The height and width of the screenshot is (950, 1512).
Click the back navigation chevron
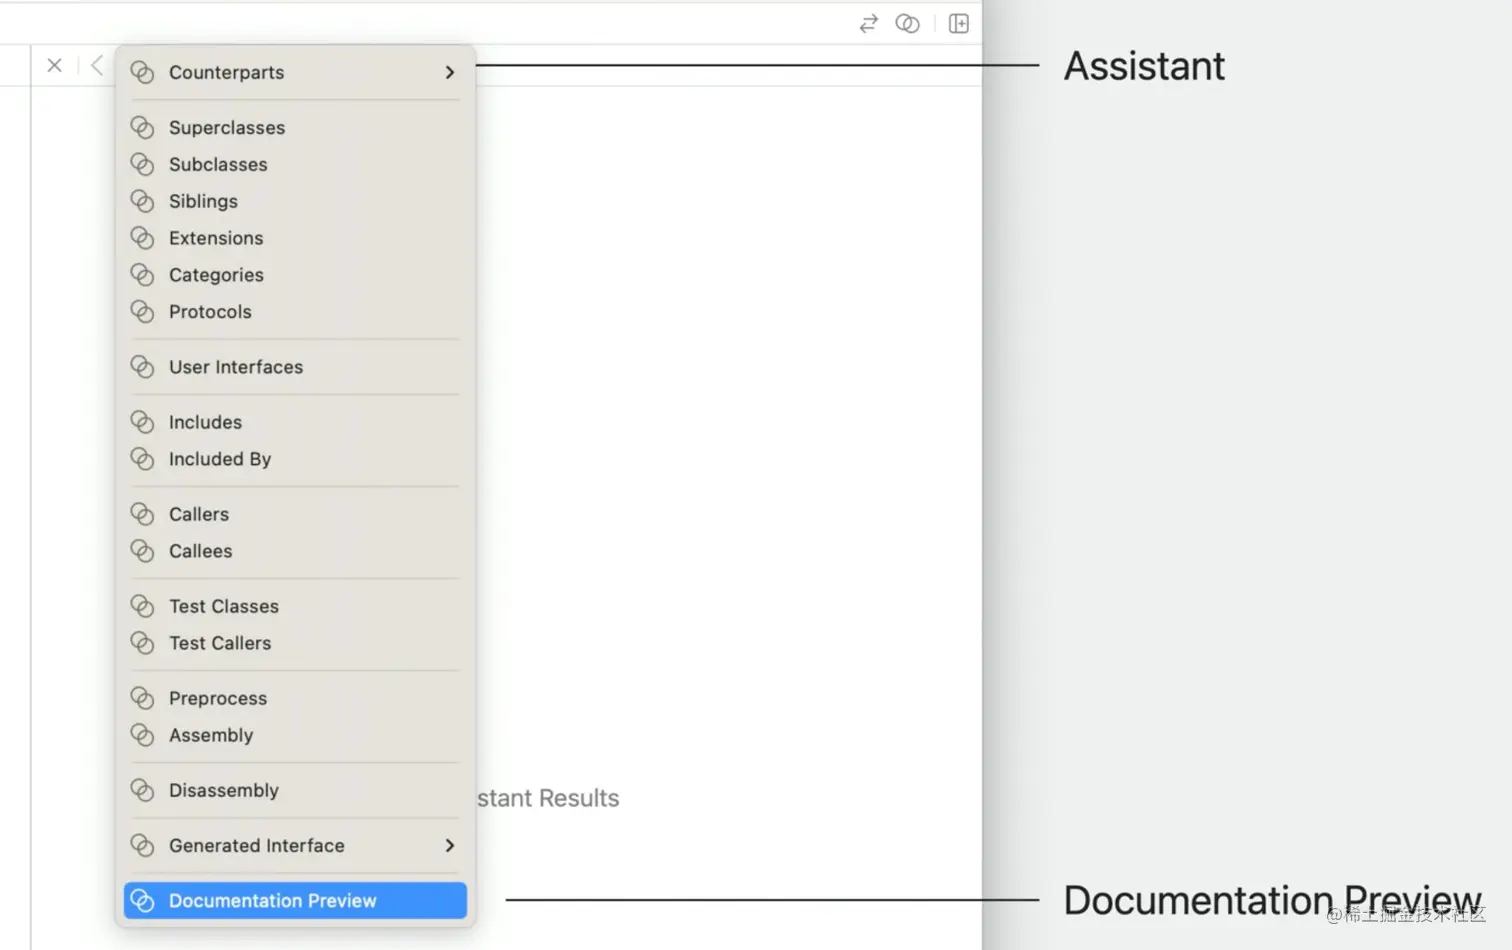click(x=96, y=64)
